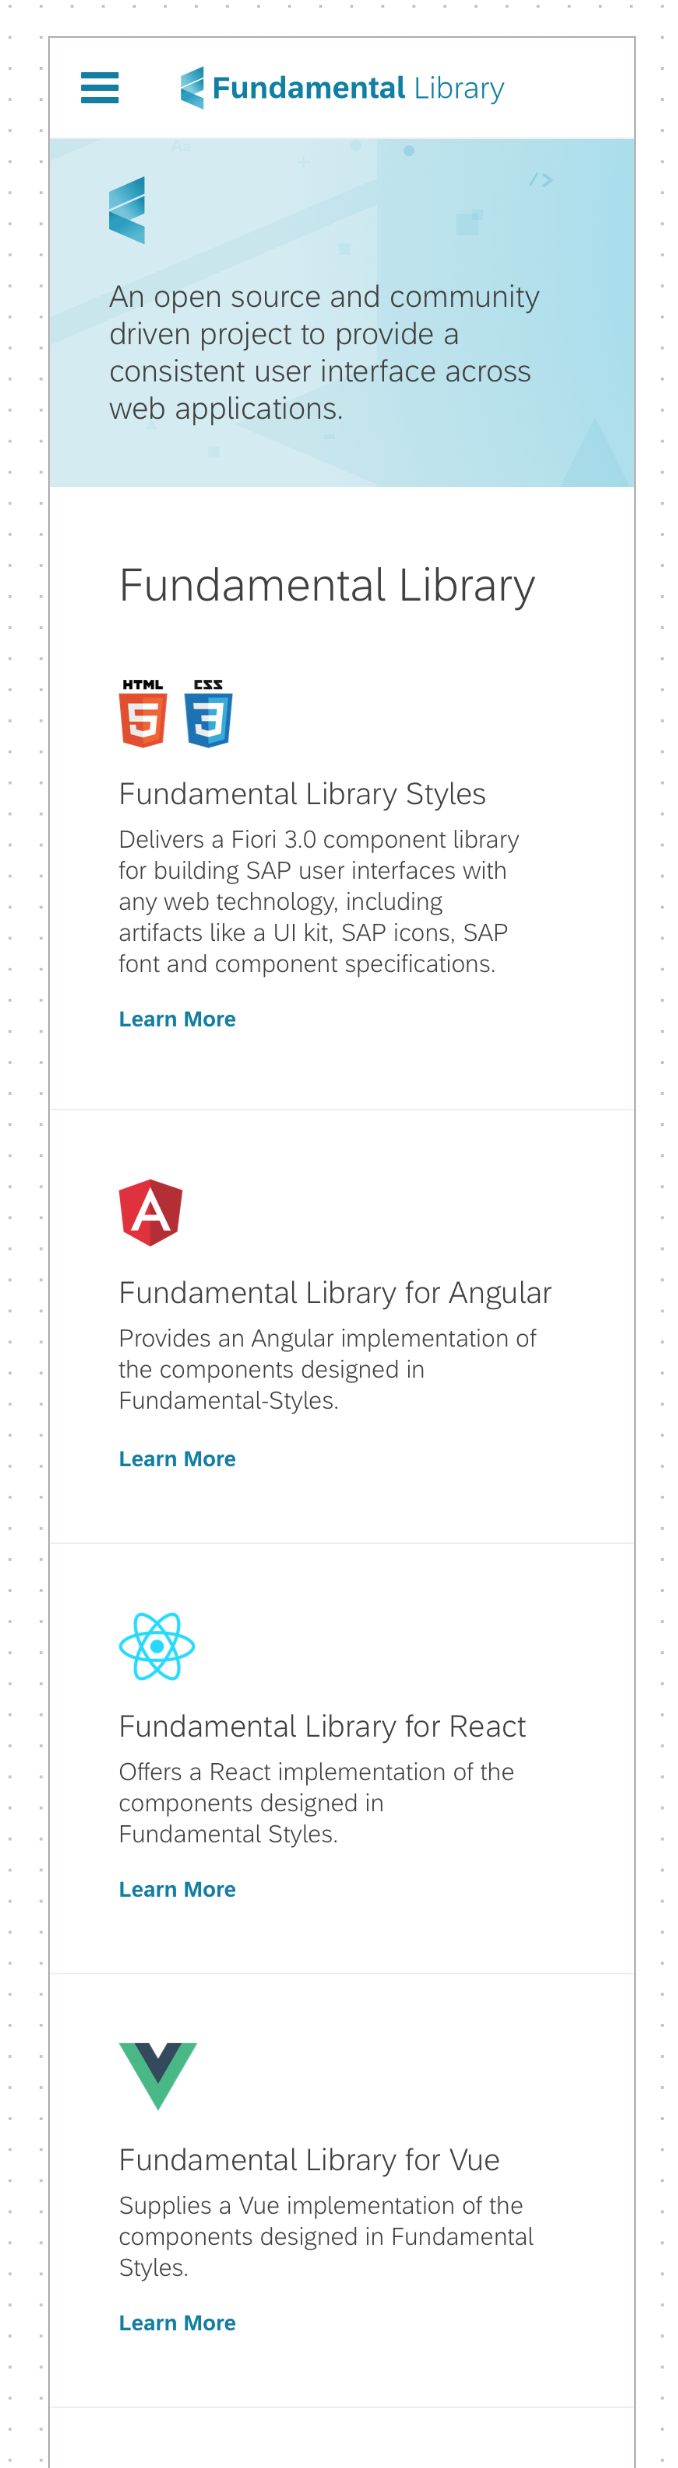Open Learn More under Library for React
Viewport: 678px width, 2468px height.
point(177,1889)
